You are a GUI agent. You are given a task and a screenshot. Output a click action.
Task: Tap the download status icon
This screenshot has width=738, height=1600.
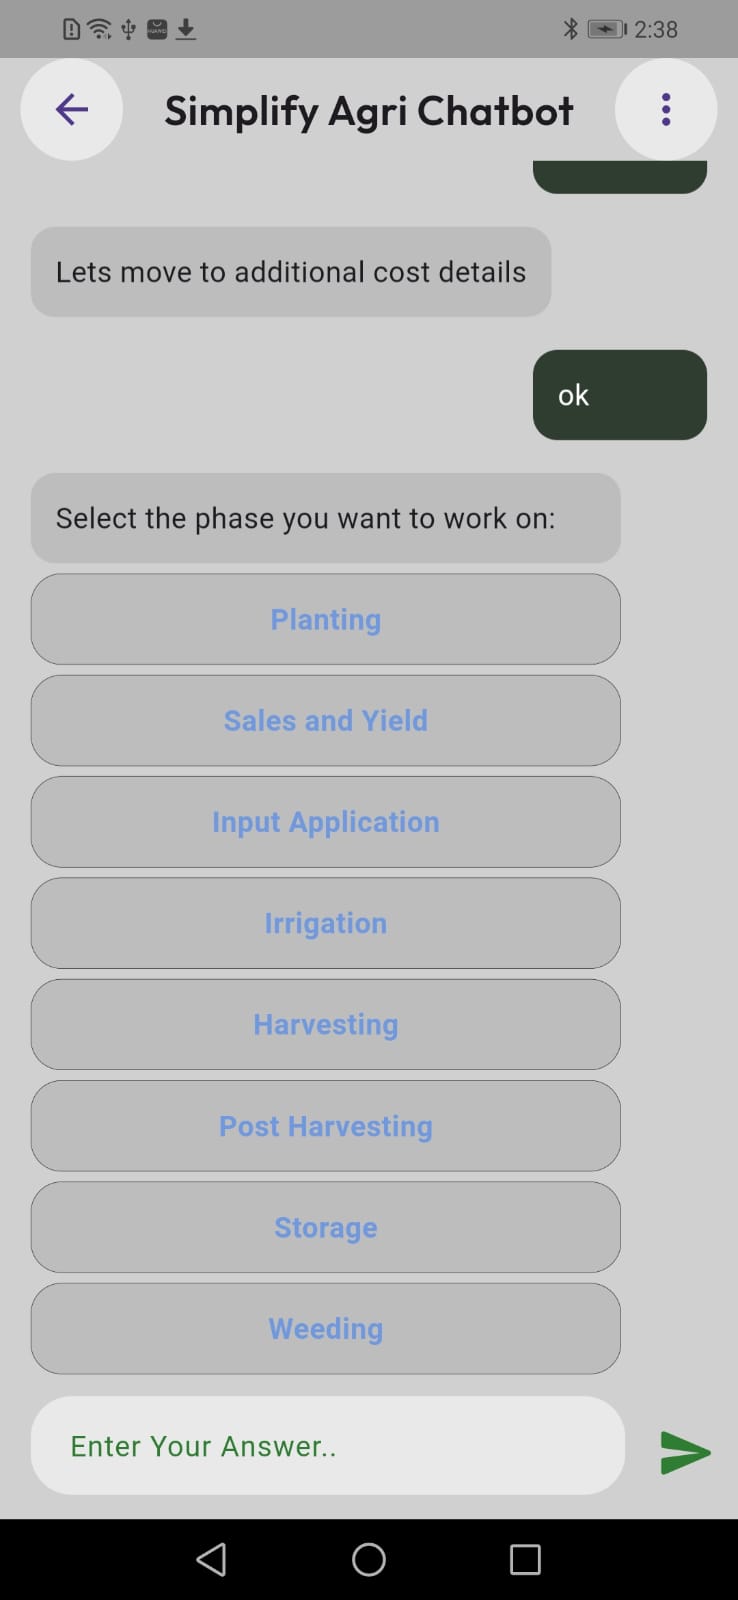186,29
